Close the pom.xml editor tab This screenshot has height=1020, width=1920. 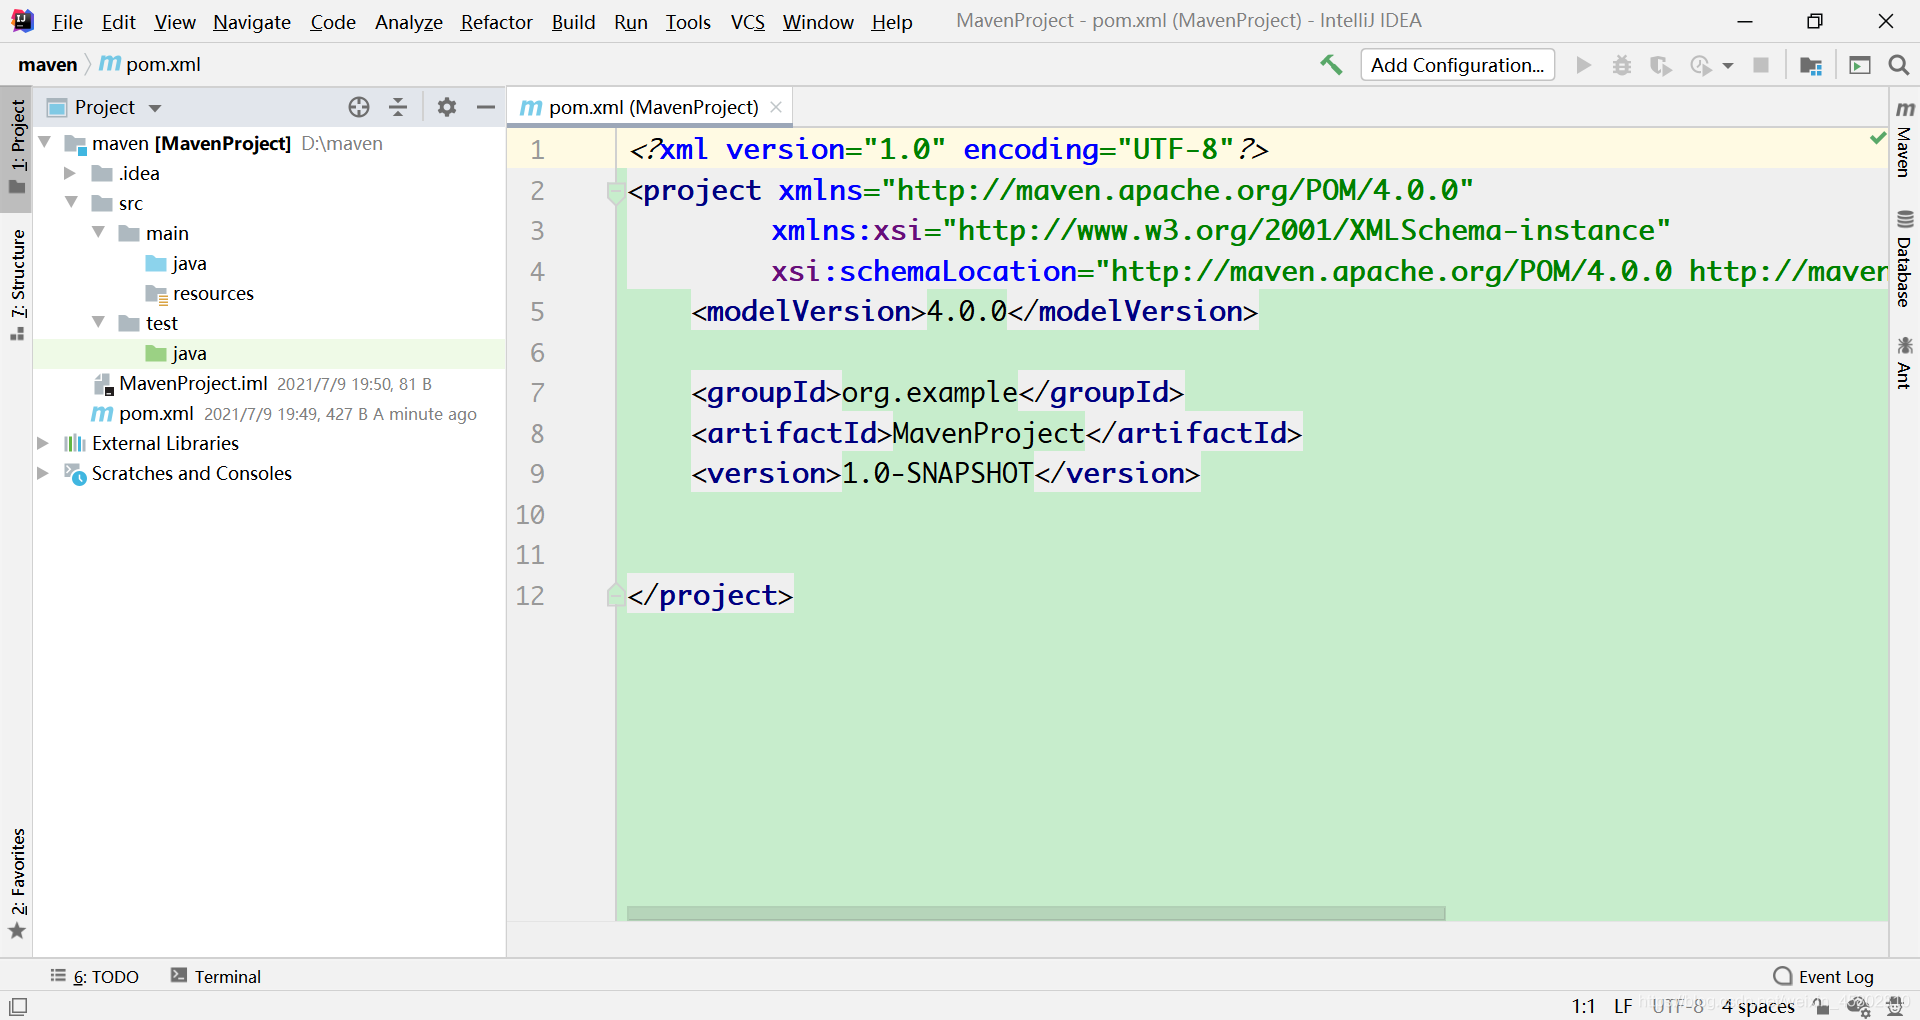click(x=776, y=107)
